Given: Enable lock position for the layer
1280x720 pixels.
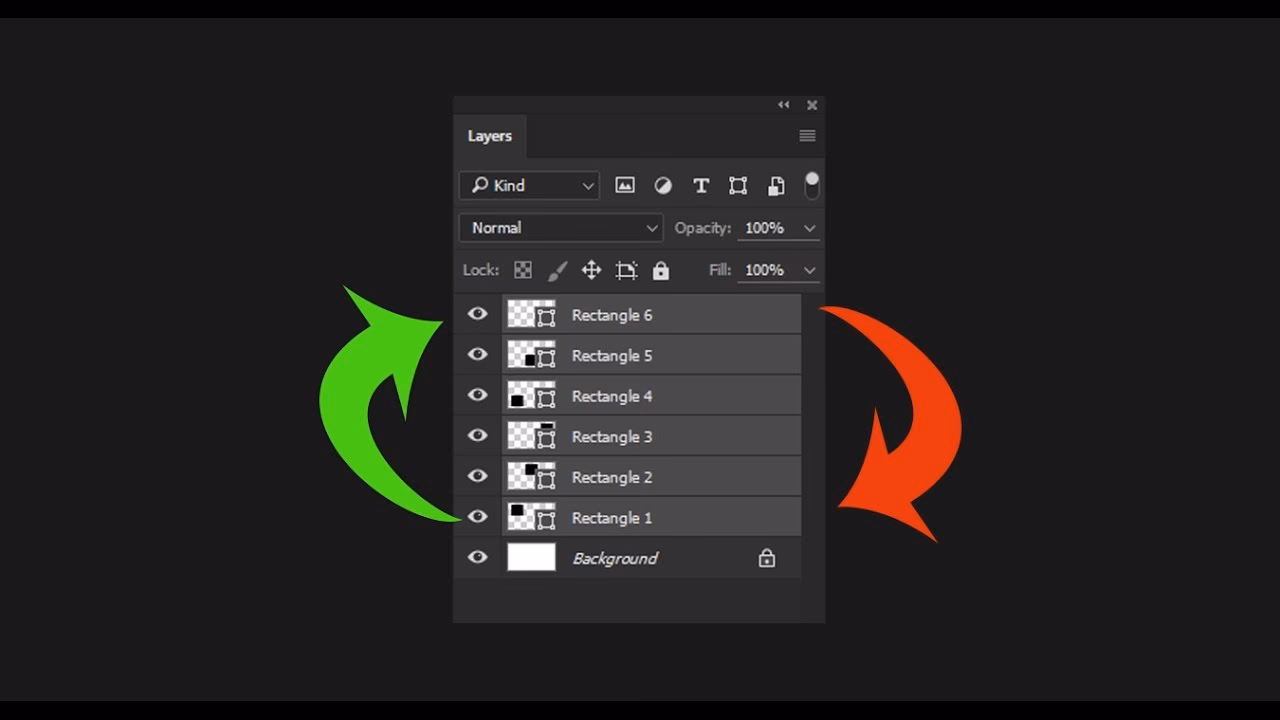Looking at the screenshot, I should (x=592, y=270).
